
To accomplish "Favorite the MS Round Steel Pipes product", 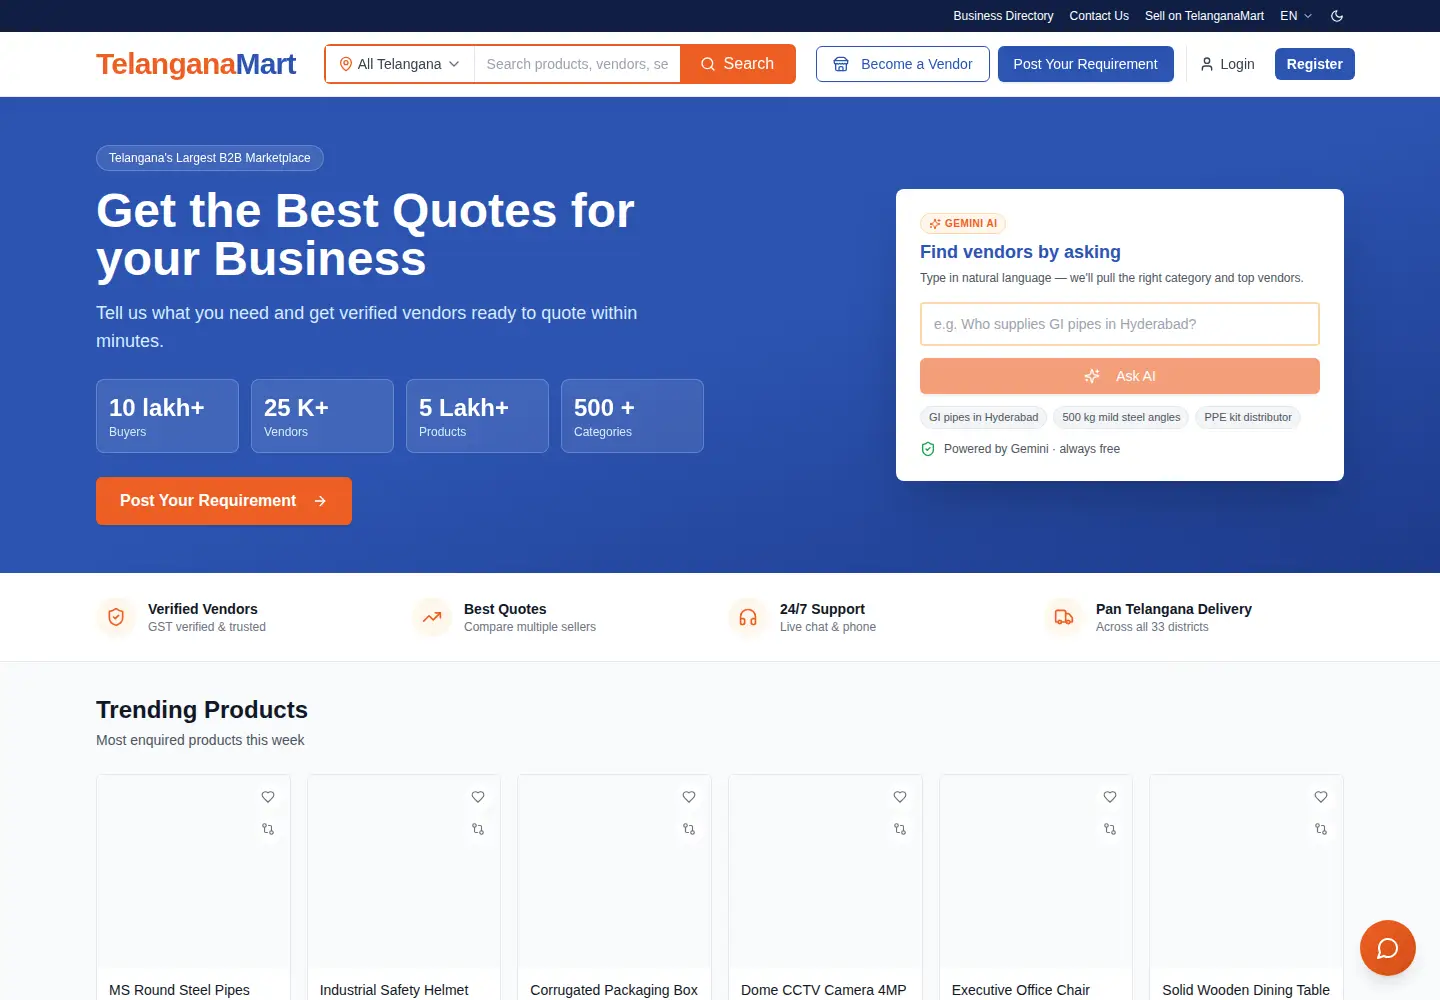I will (x=268, y=797).
